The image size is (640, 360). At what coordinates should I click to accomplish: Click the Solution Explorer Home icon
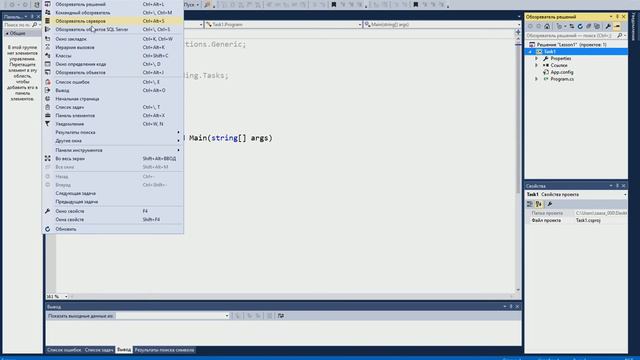click(x=547, y=26)
